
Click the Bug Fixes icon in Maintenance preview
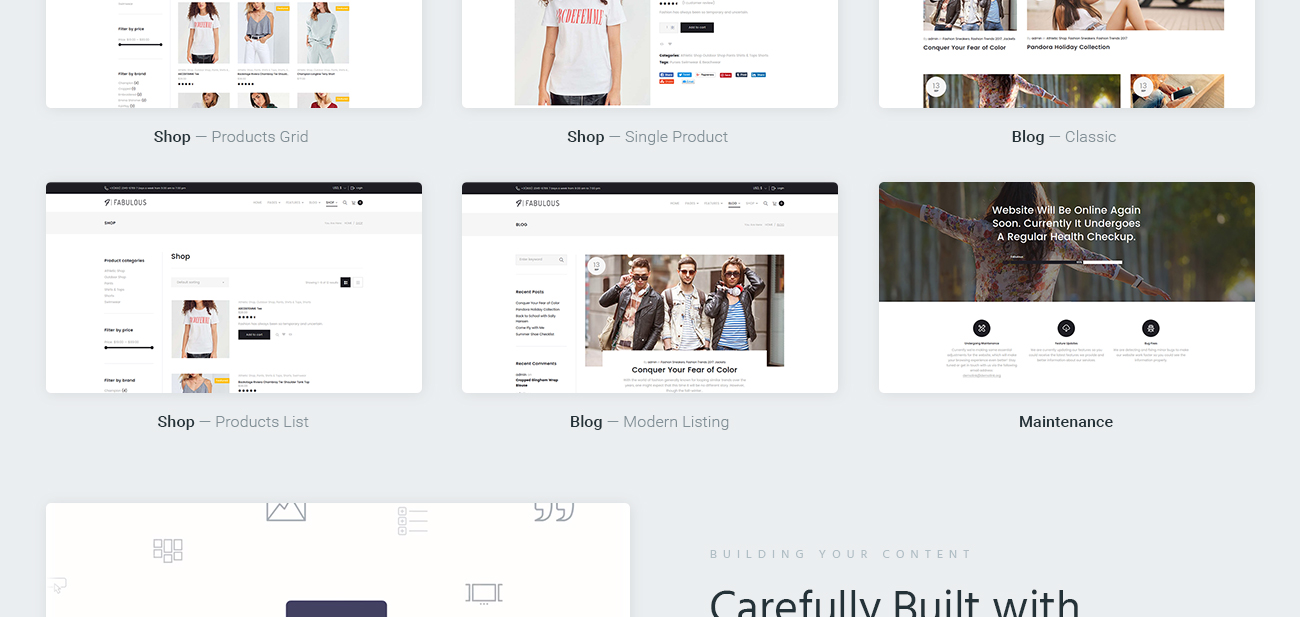pyautogui.click(x=1151, y=328)
